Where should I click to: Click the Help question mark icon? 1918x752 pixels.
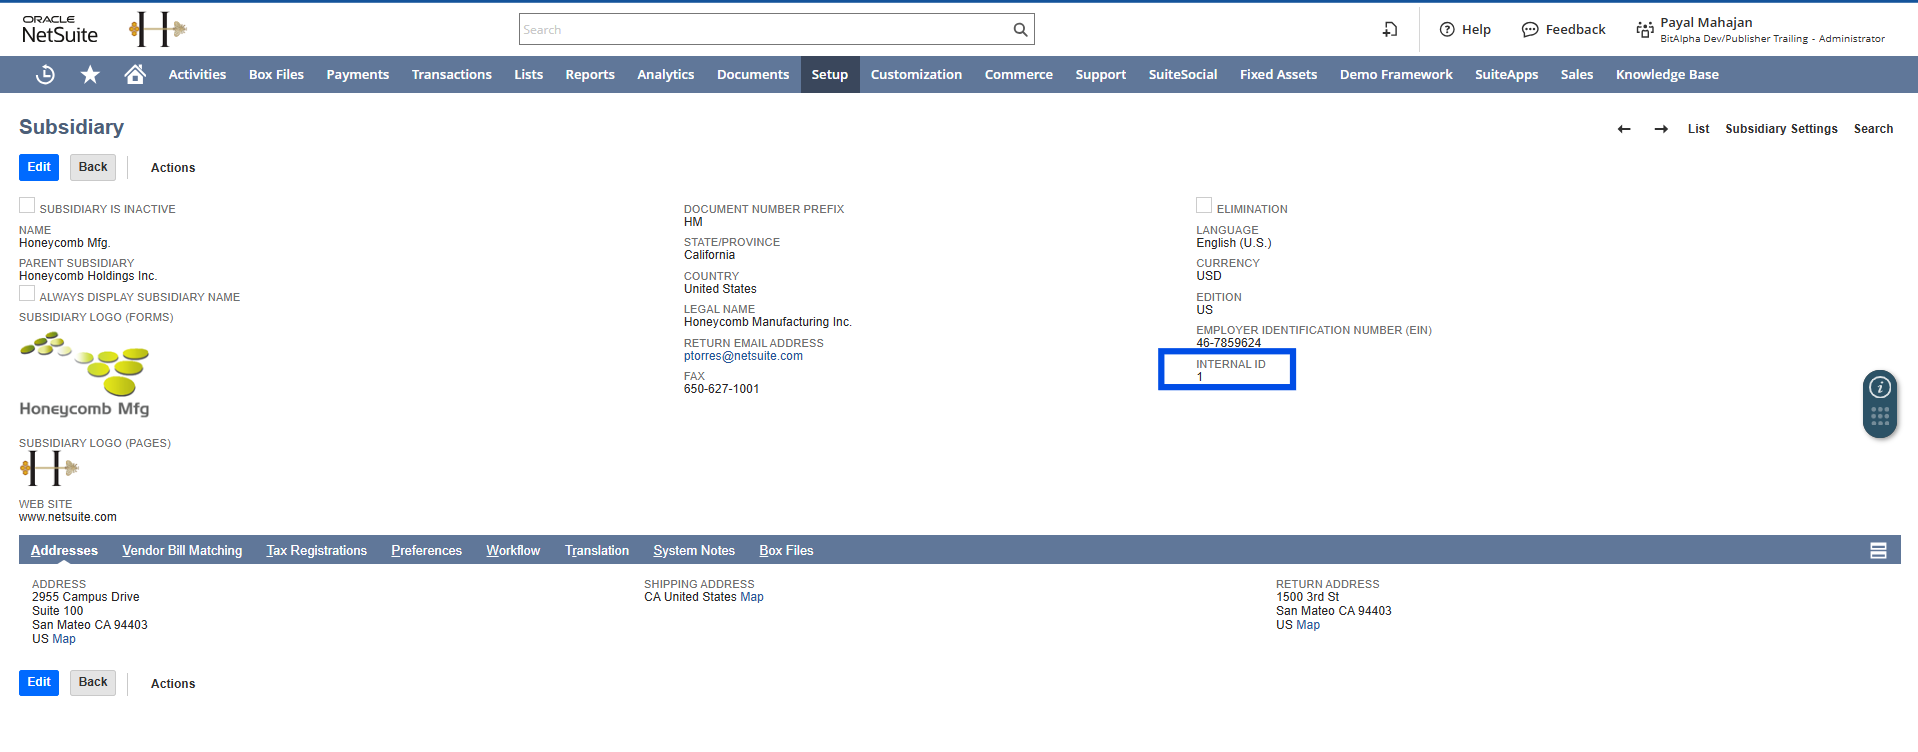(x=1447, y=30)
